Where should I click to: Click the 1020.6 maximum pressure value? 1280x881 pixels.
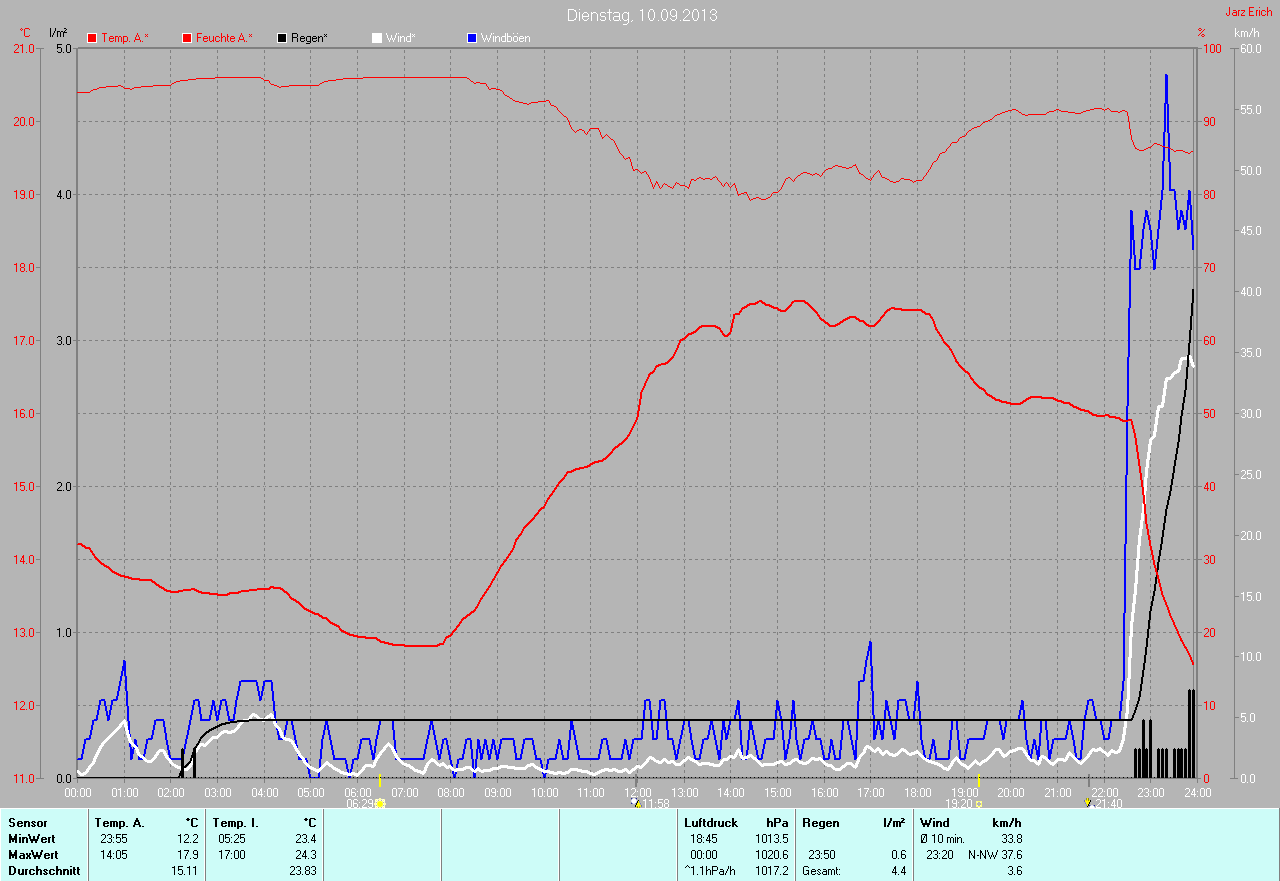[772, 855]
